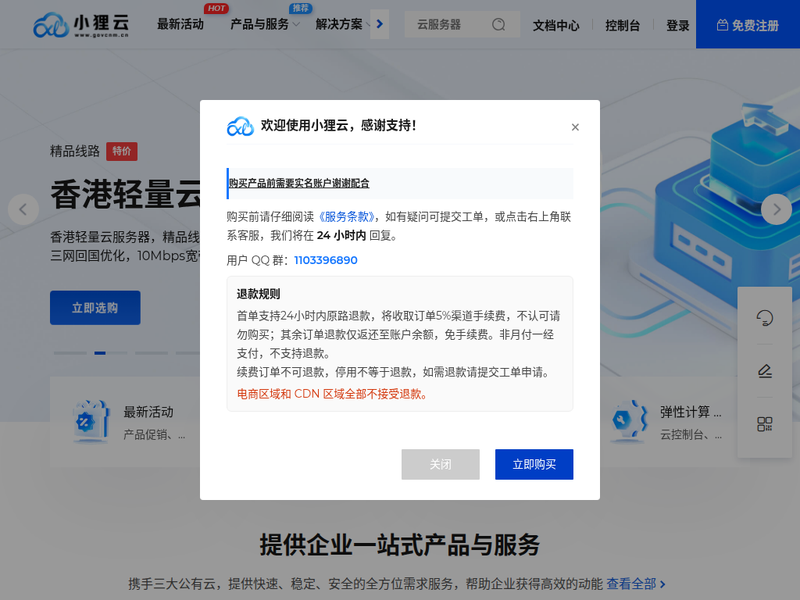
Task: Click the 立即购买 button
Action: click(x=534, y=464)
